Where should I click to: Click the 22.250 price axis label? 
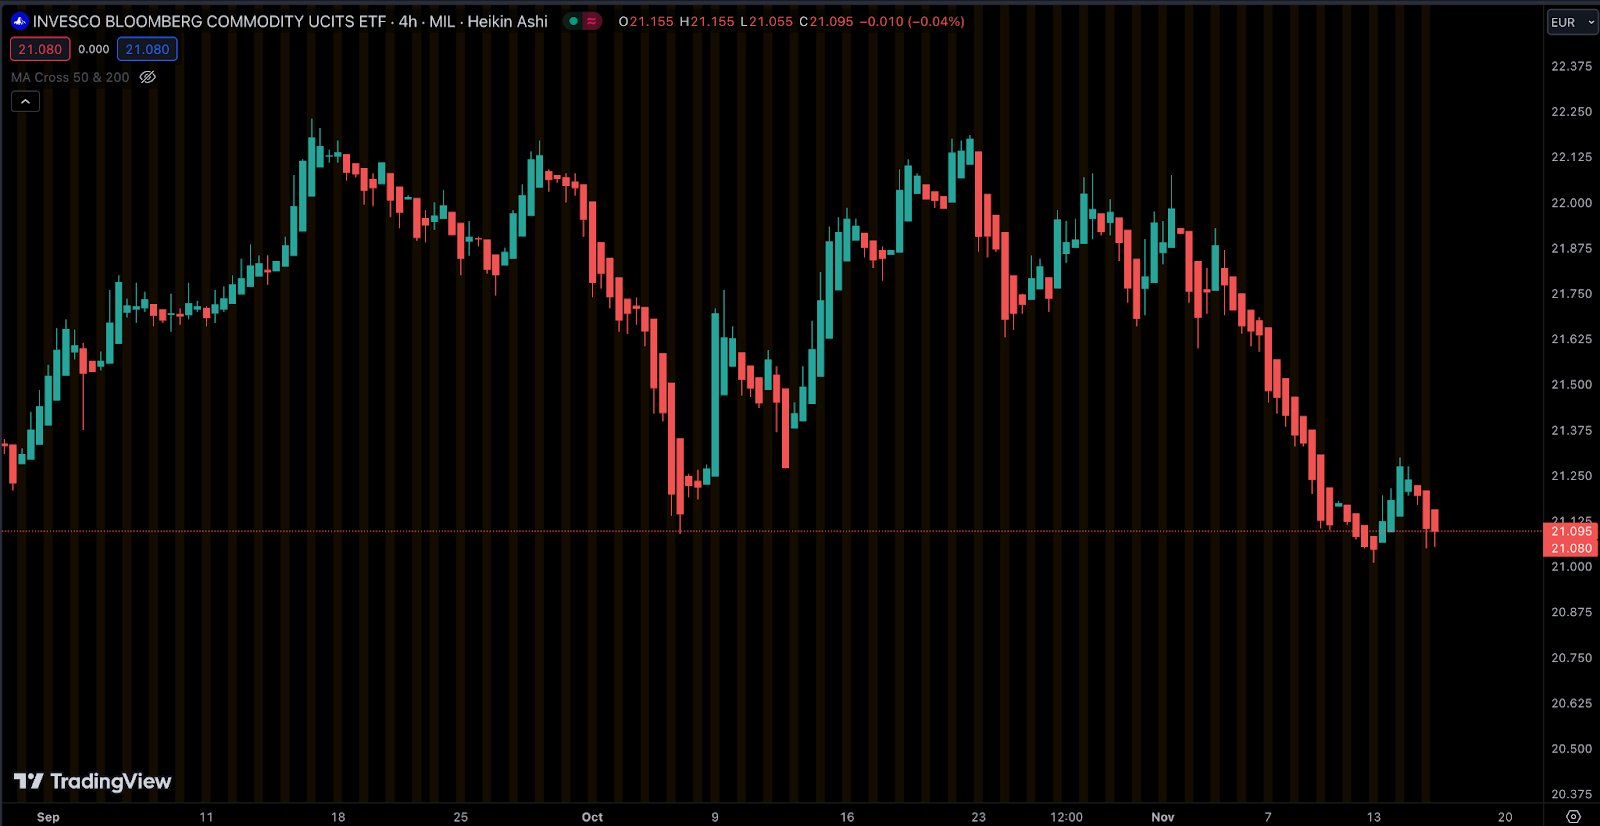pyautogui.click(x=1571, y=111)
